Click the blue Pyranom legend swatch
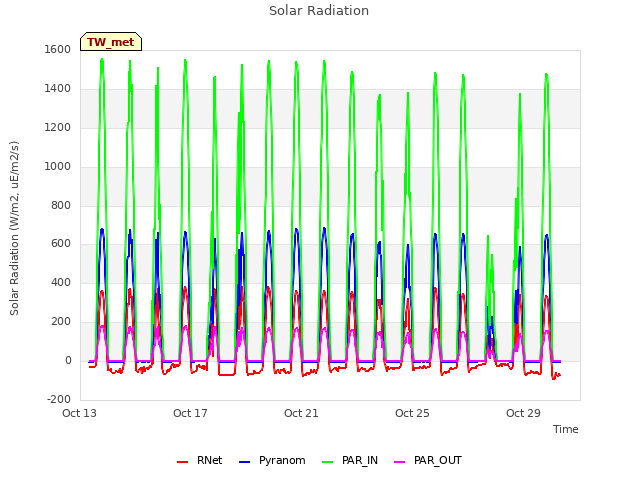640x480 pixels. [x=244, y=462]
